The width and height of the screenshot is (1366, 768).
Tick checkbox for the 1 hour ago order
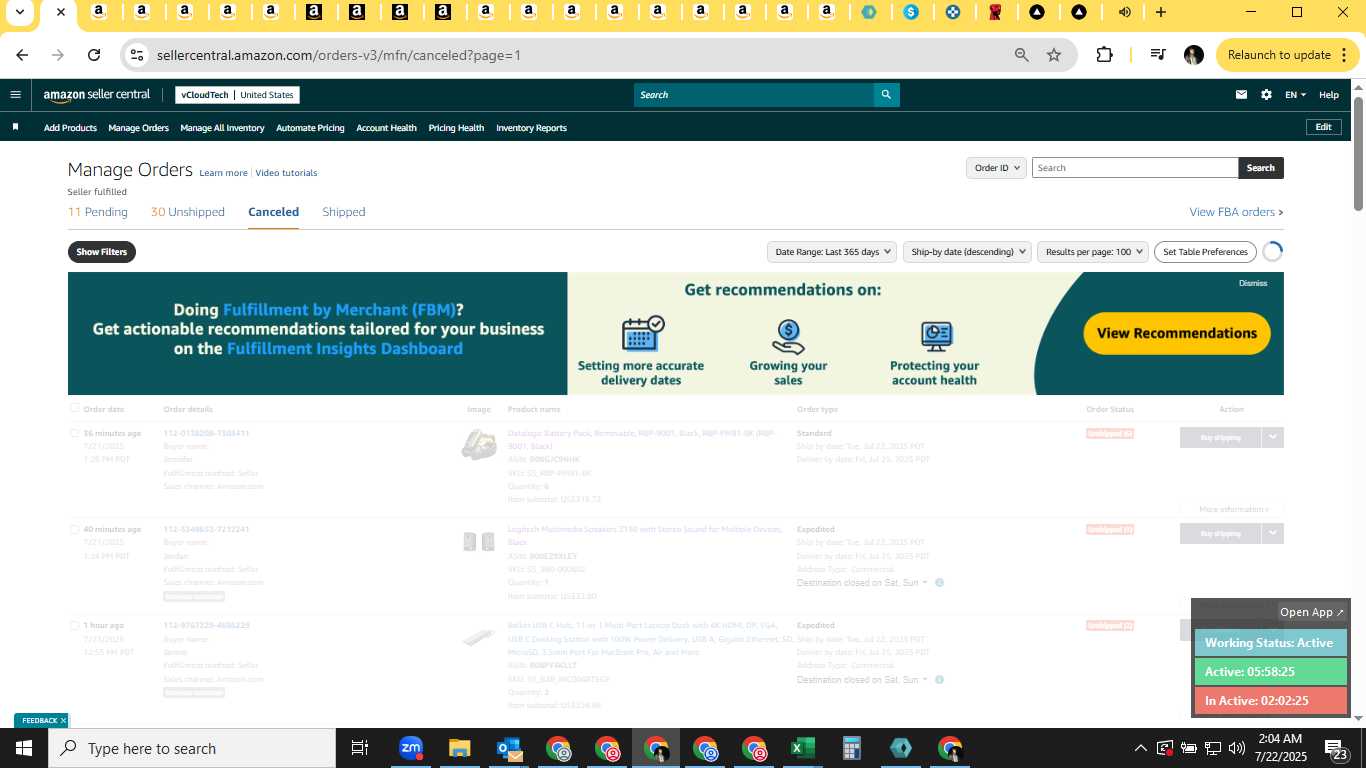point(74,625)
